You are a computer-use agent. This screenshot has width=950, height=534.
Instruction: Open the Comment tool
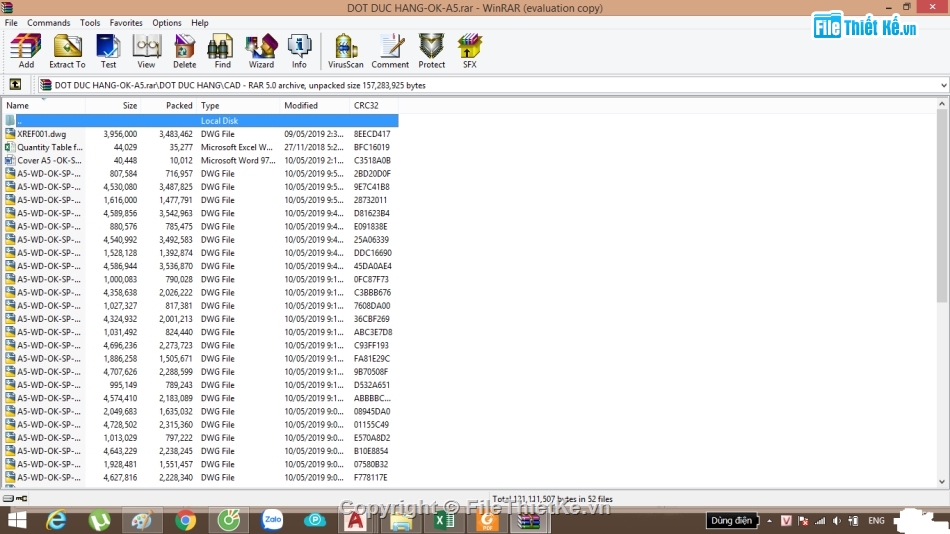390,51
